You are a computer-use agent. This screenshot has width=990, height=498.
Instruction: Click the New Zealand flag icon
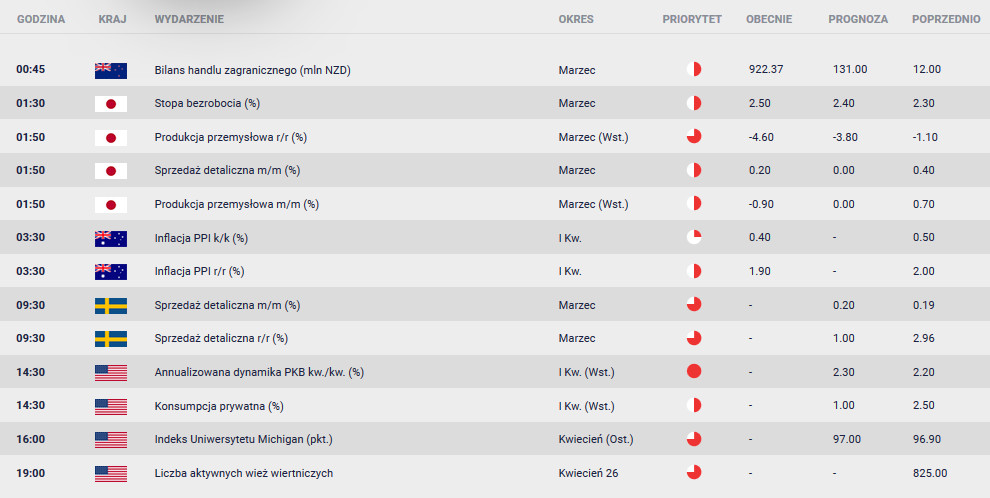(110, 70)
